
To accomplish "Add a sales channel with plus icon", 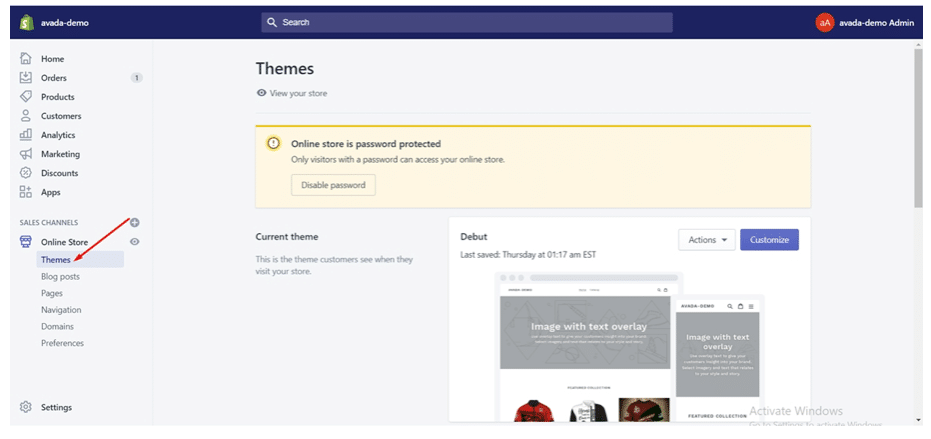I will 135,223.
